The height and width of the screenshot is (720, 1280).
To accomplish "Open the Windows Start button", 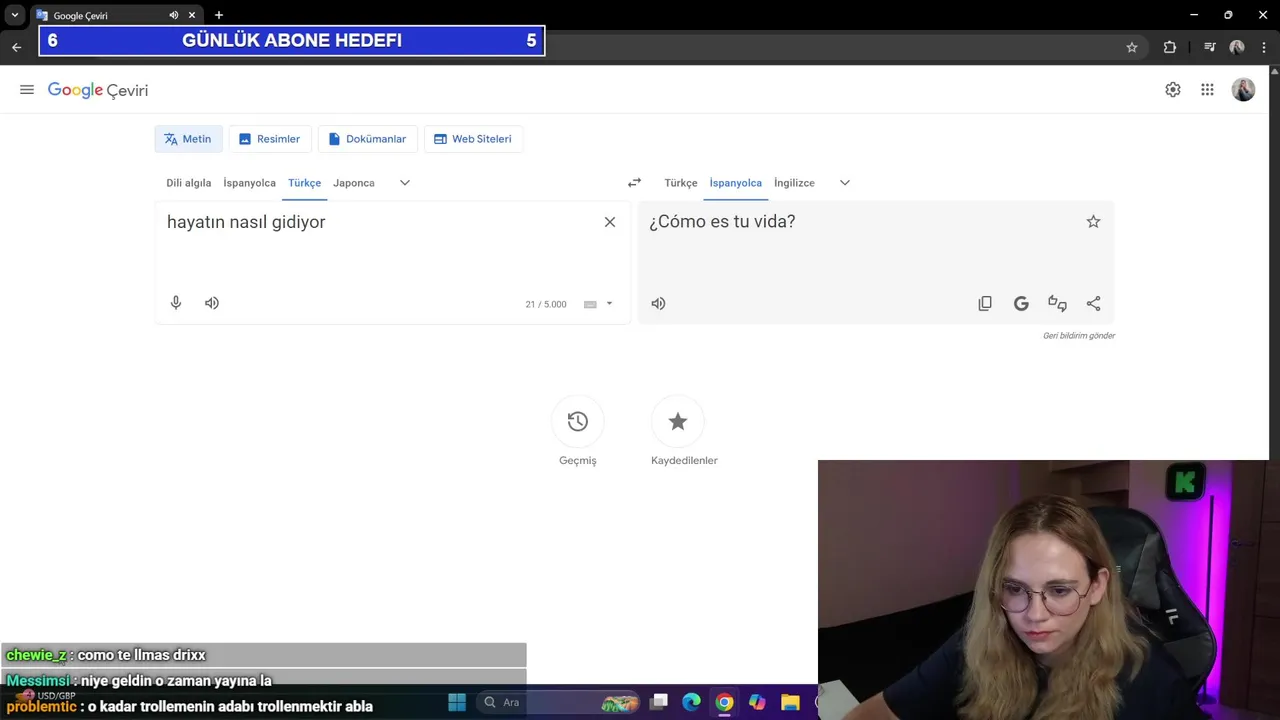I will tap(457, 702).
